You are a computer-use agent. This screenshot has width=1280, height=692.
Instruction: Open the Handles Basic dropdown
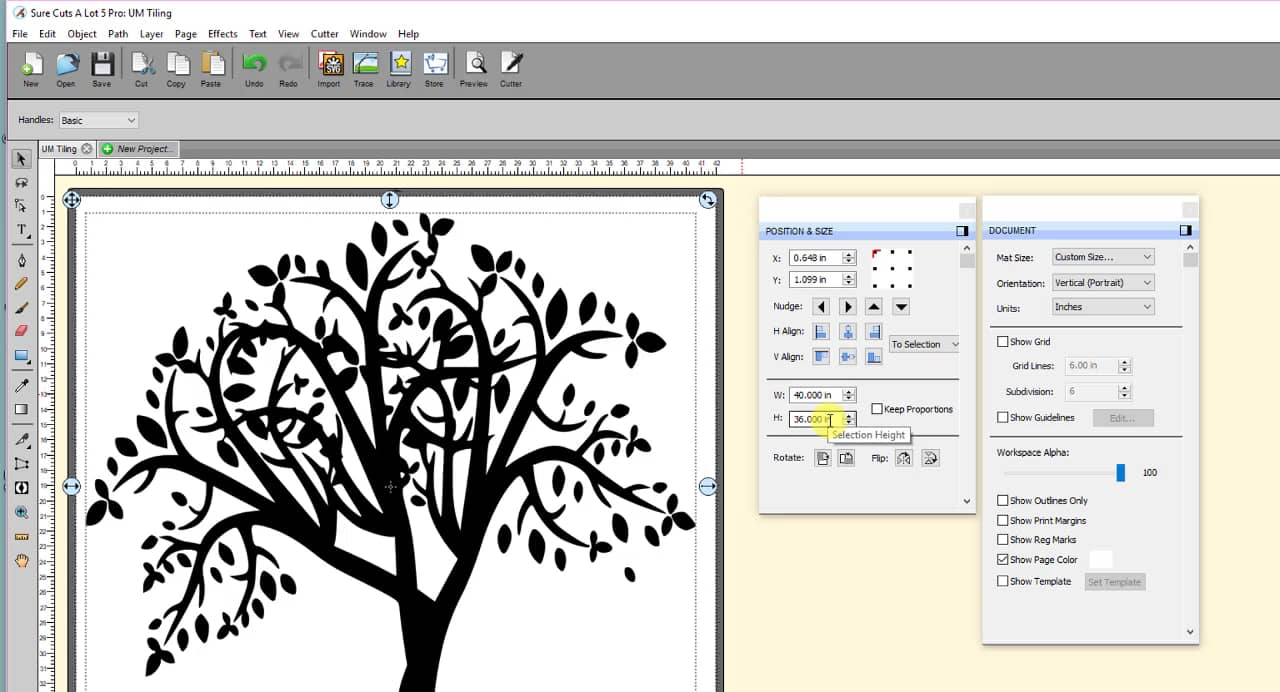click(x=98, y=120)
